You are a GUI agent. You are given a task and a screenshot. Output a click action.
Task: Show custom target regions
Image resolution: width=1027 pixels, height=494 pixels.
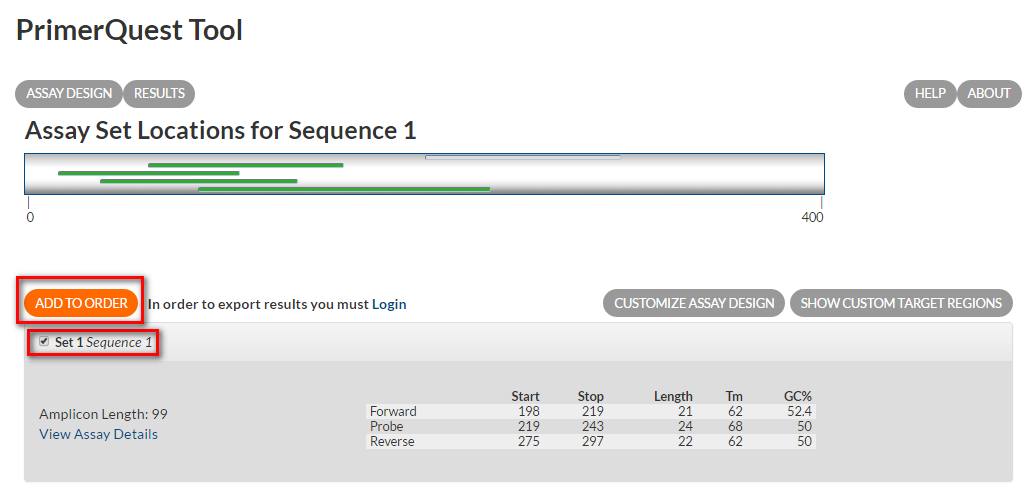pos(901,303)
